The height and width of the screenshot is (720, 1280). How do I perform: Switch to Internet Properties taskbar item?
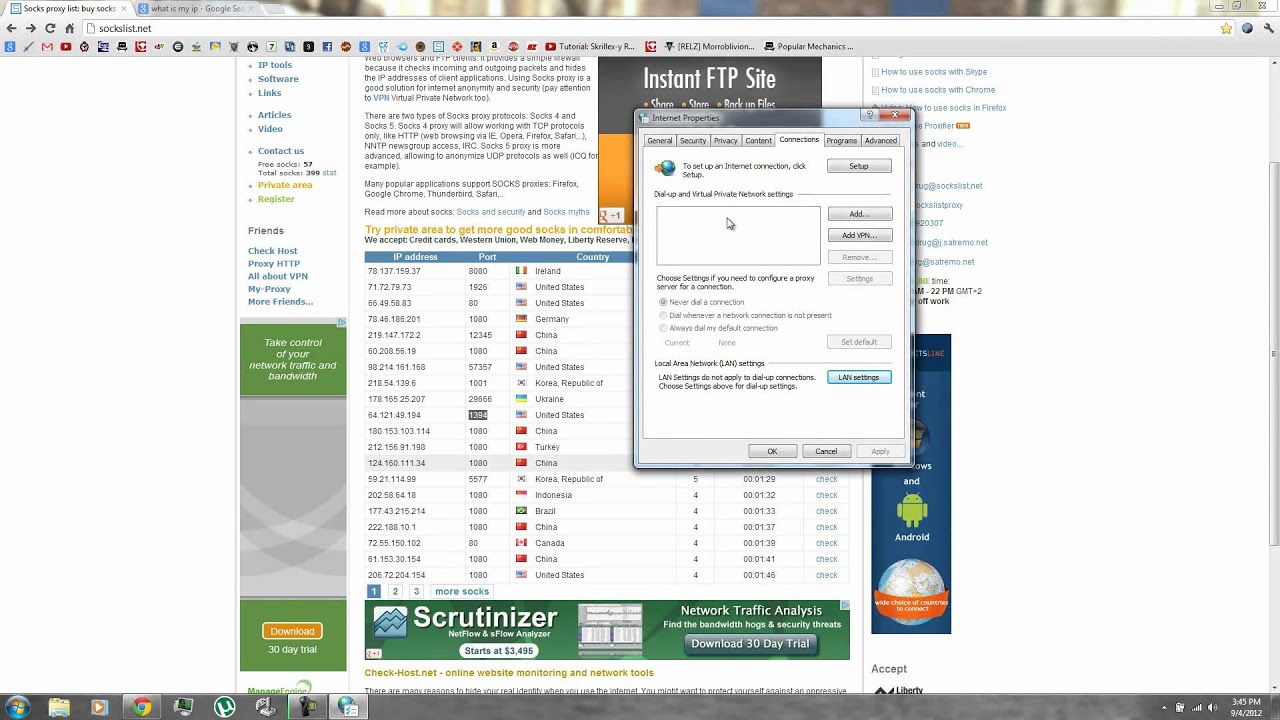pyautogui.click(x=348, y=707)
